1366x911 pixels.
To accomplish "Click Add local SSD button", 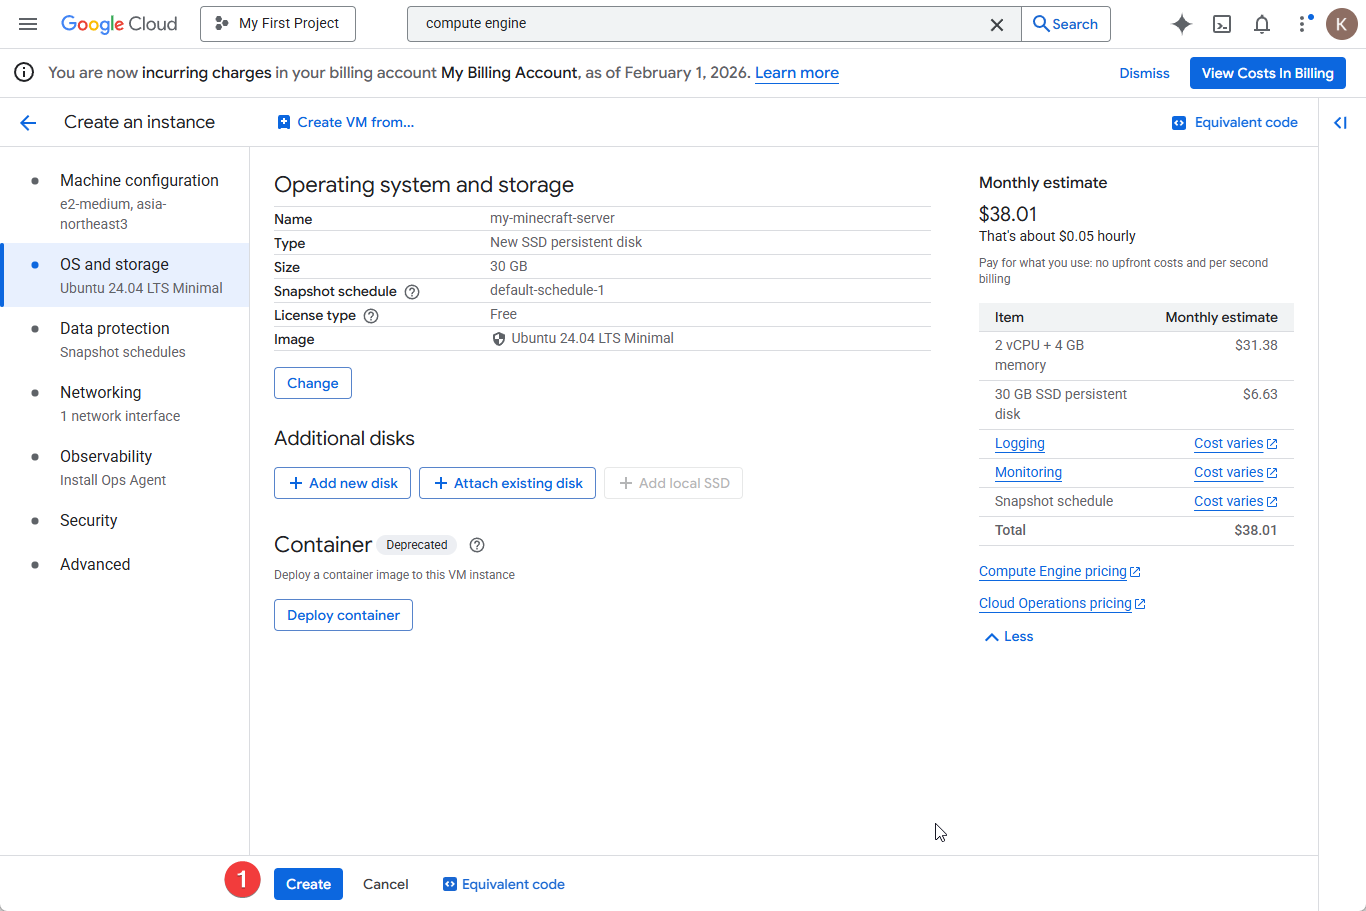I will 674,483.
